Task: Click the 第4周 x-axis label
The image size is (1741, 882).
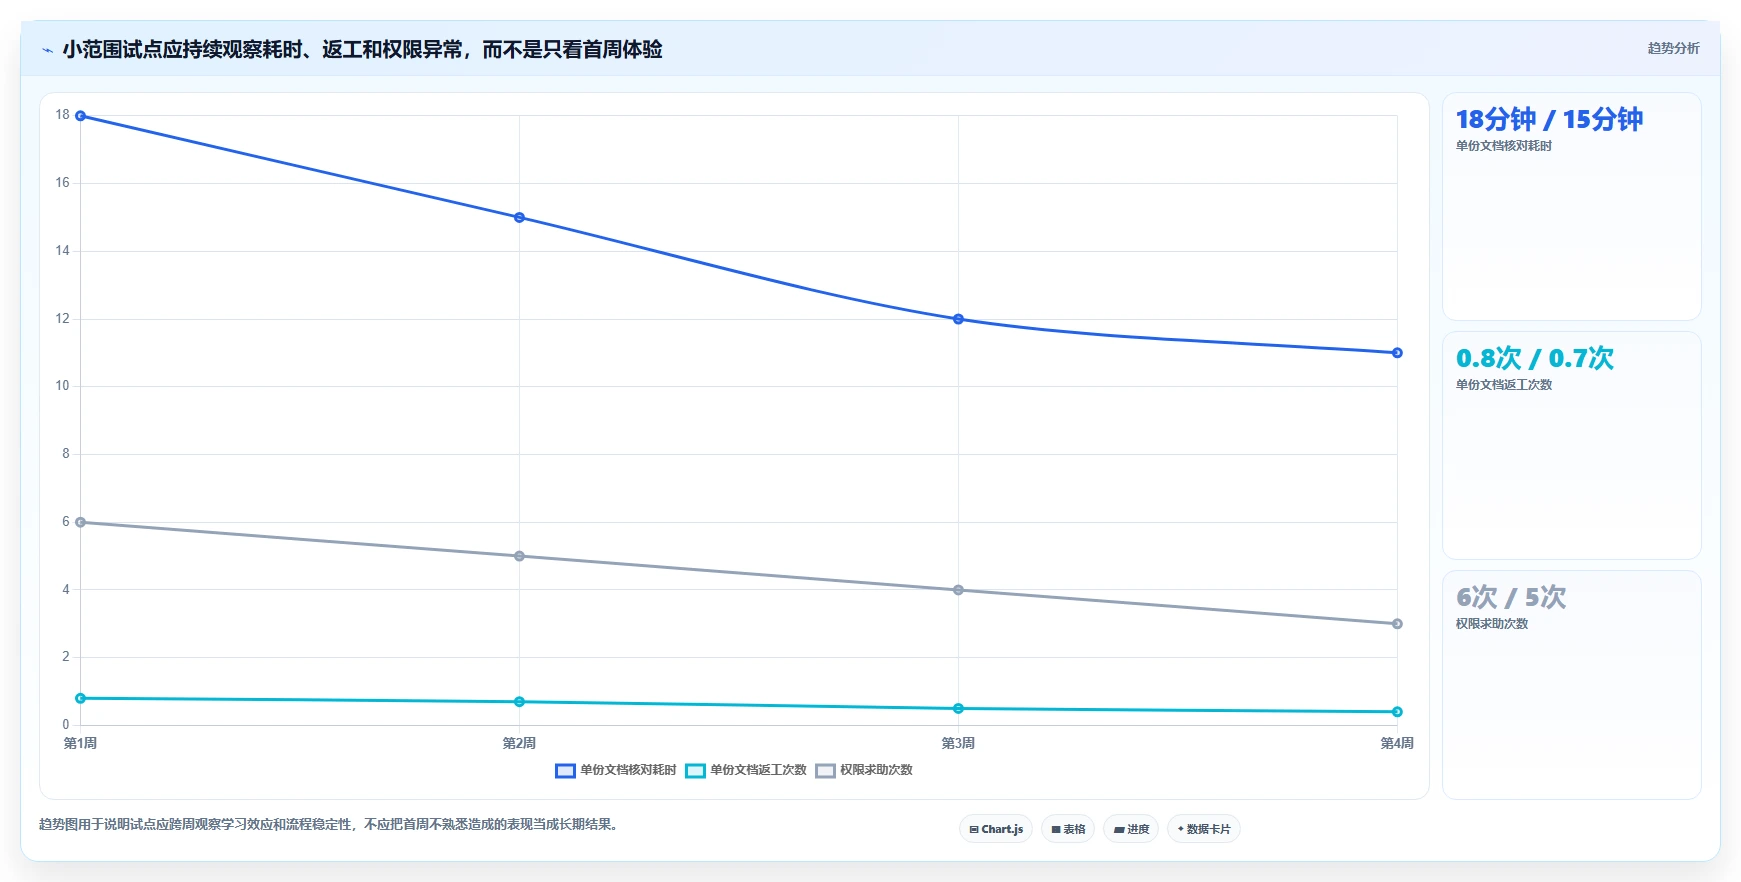Action: (1397, 743)
